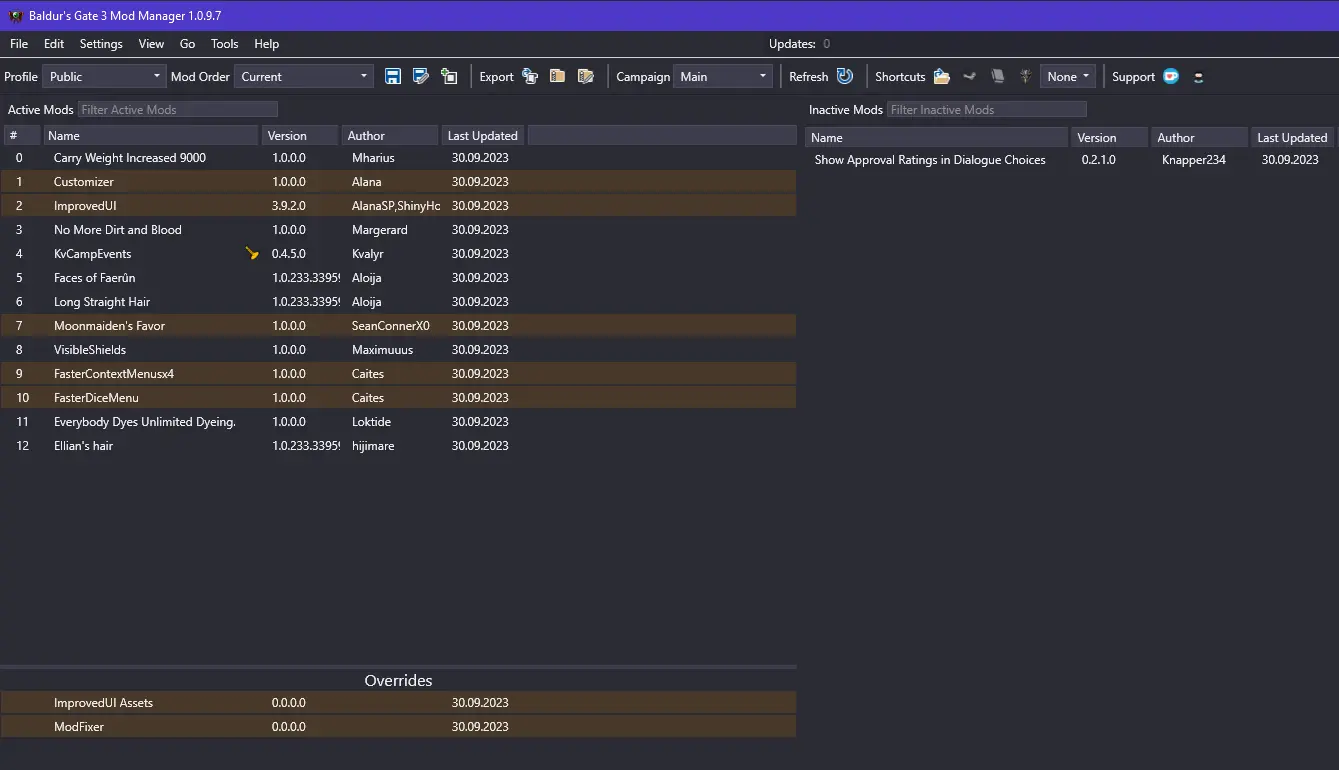Open the Go menu
This screenshot has height=770, width=1339.
187,44
